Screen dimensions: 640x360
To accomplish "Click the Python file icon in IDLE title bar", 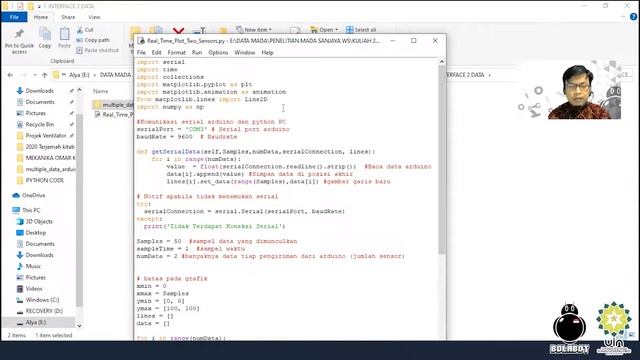I will 141,41.
